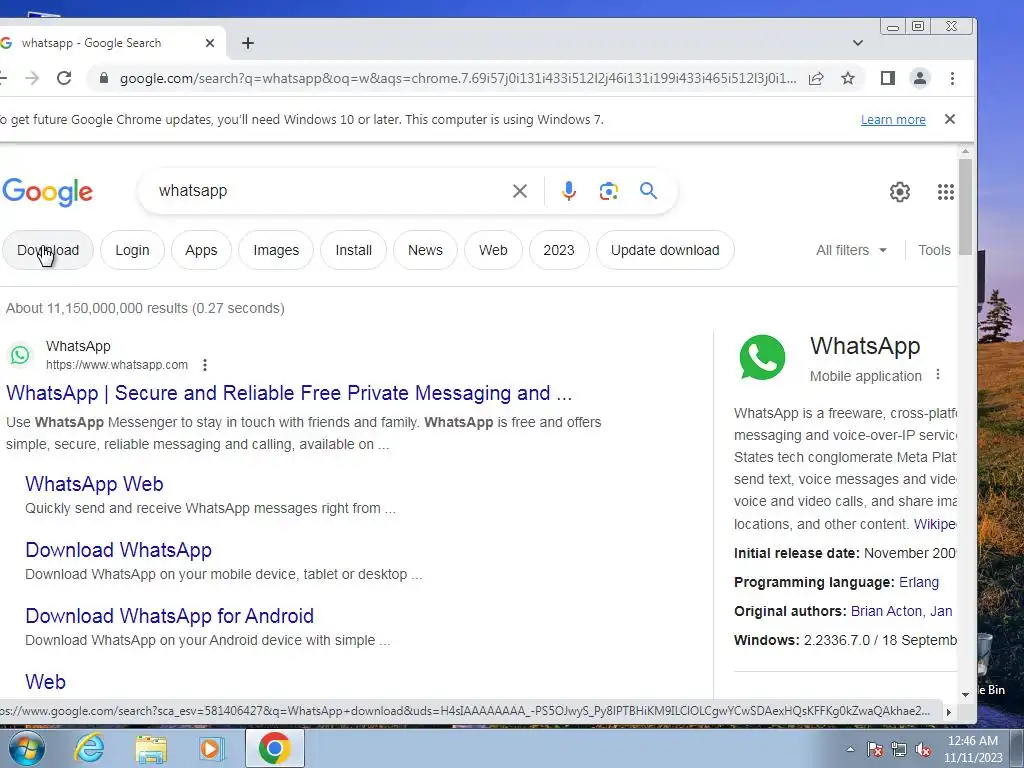Select the 2023 filter chip
The height and width of the screenshot is (768, 1024).
point(559,250)
